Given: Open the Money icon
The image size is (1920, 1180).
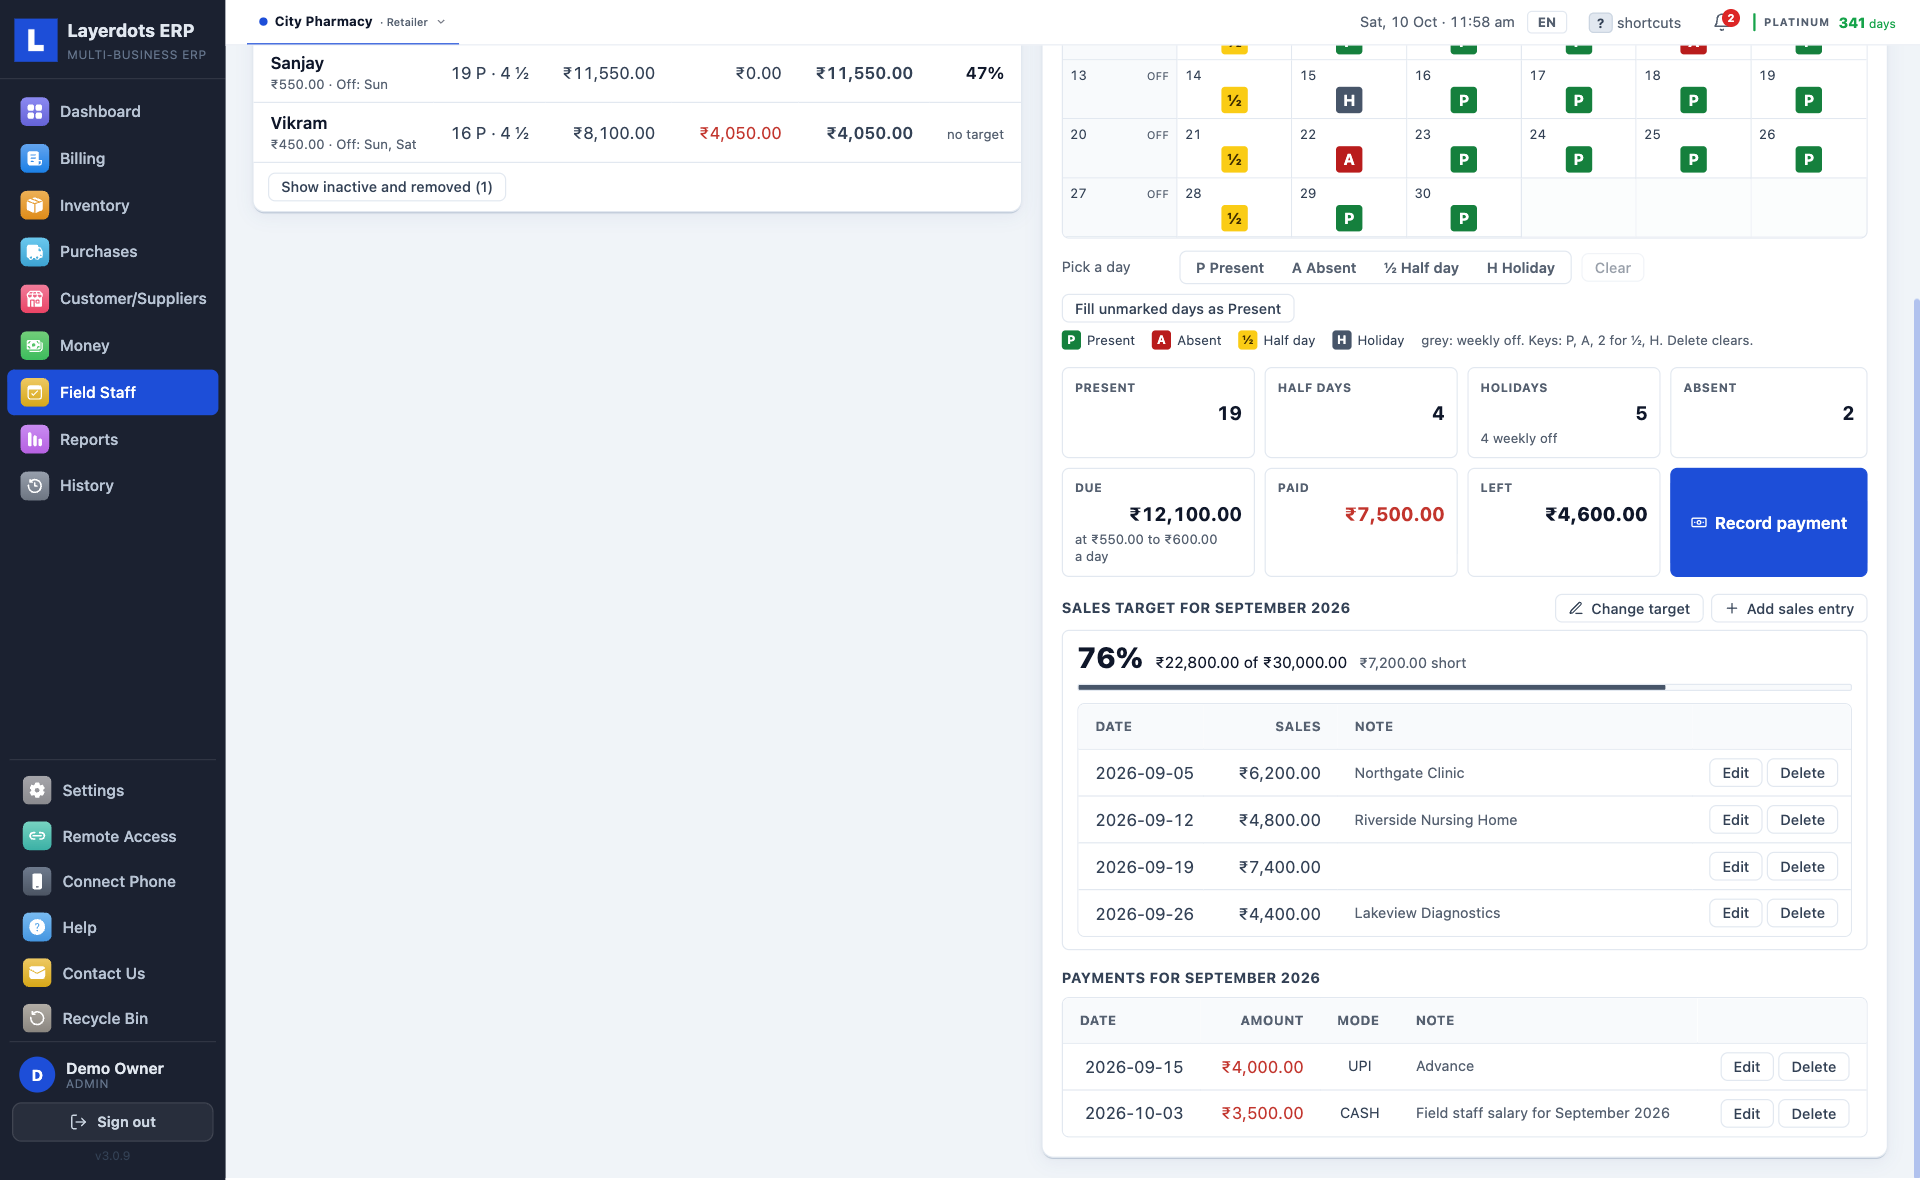Looking at the screenshot, I should tap(35, 346).
